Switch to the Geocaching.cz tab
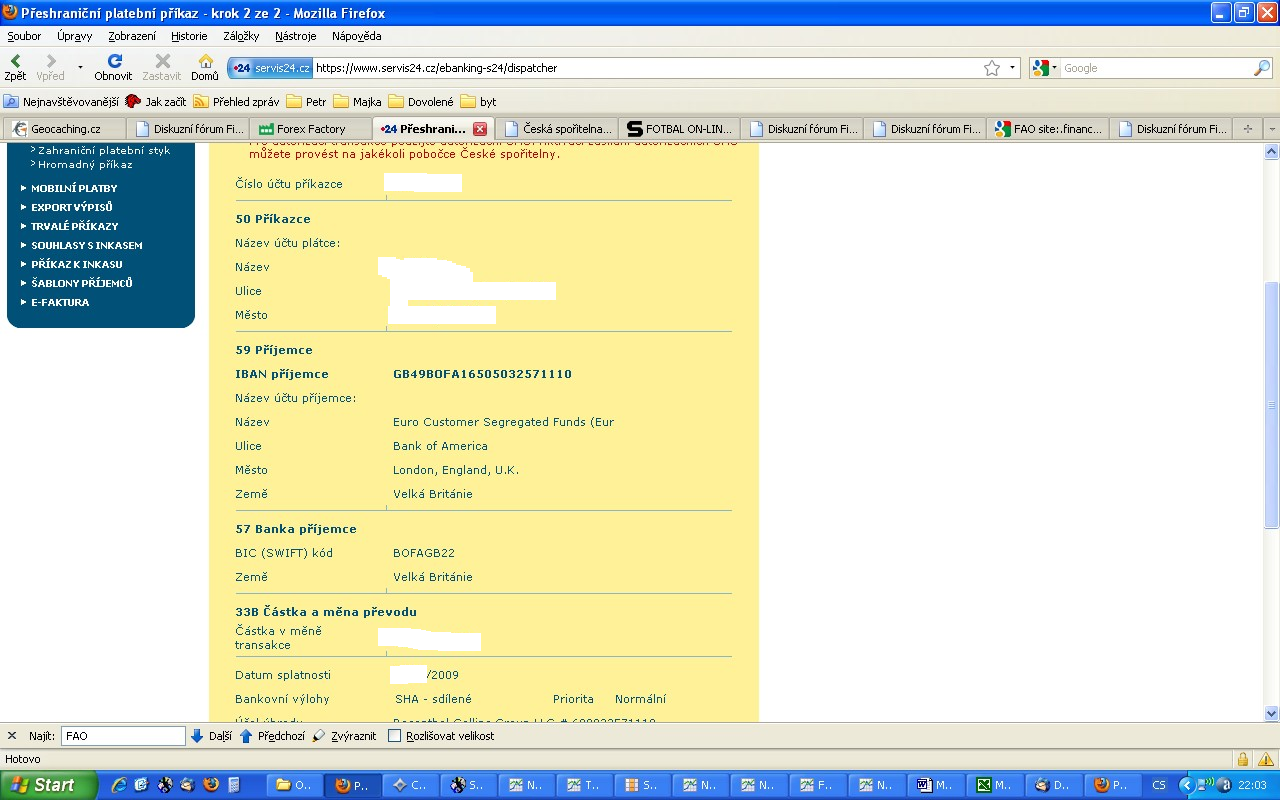Viewport: 1280px width, 800px height. click(x=65, y=129)
